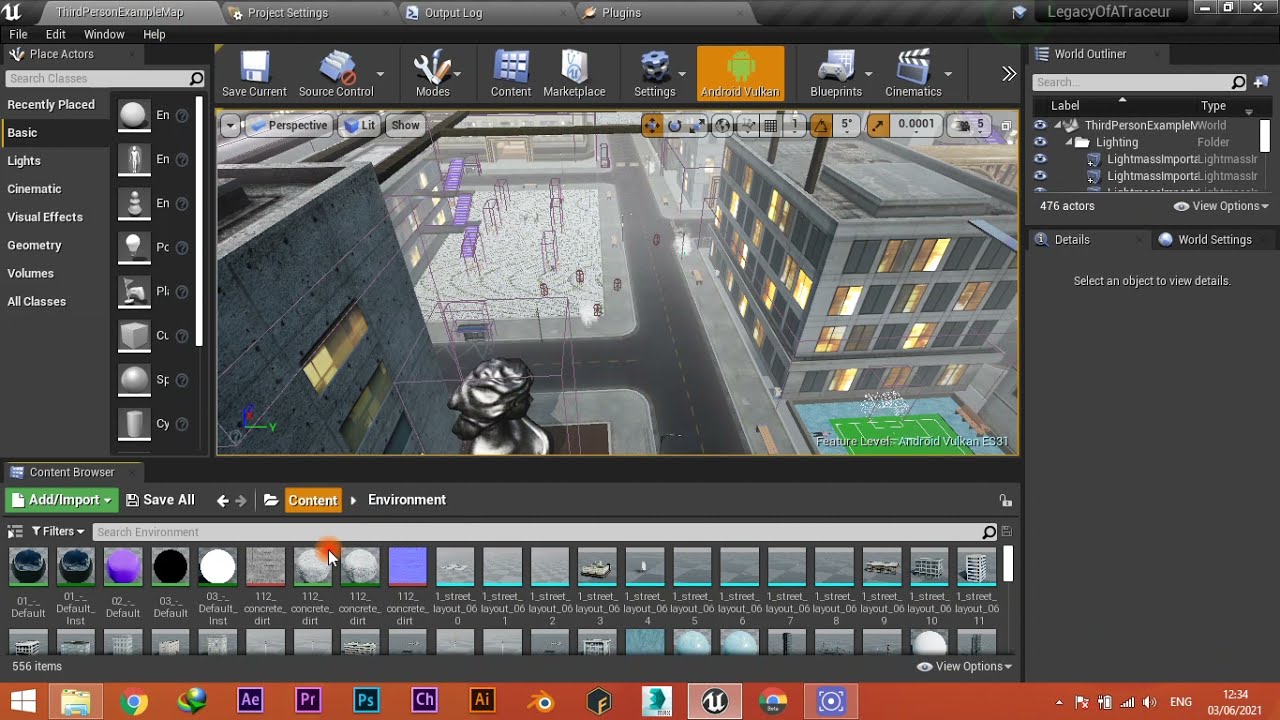Image resolution: width=1280 pixels, height=720 pixels.
Task: Click the Android Vulkan preview button
Action: 740,74
